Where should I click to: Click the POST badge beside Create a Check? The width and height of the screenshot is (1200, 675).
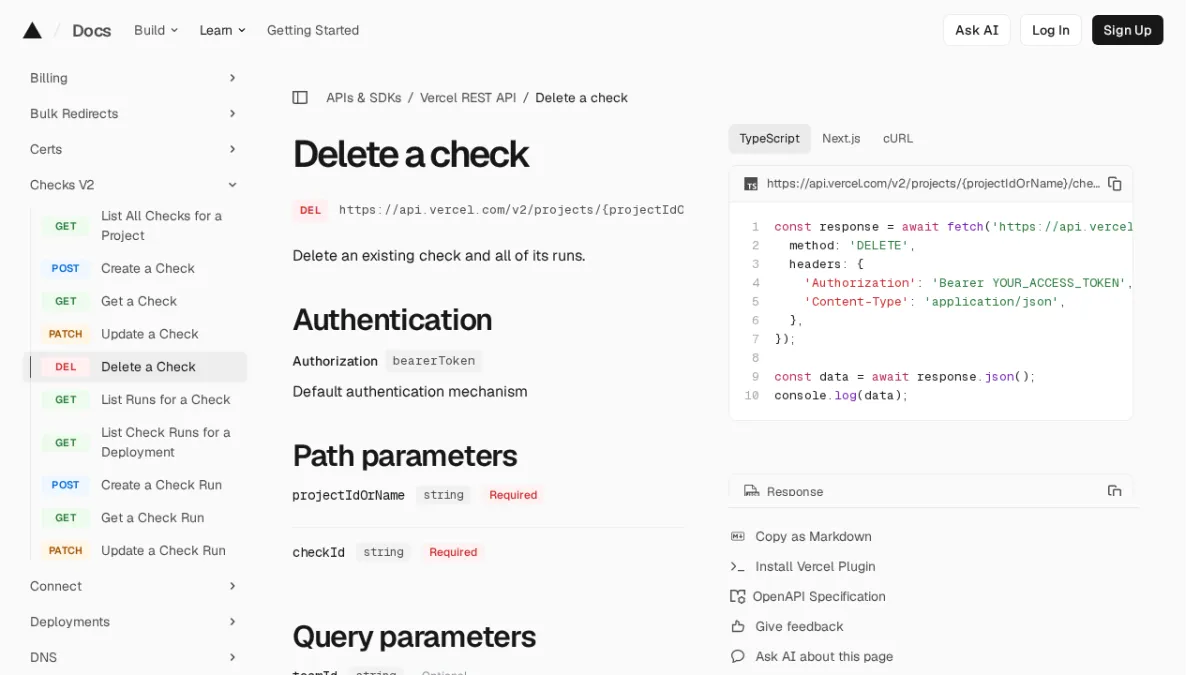pos(66,269)
